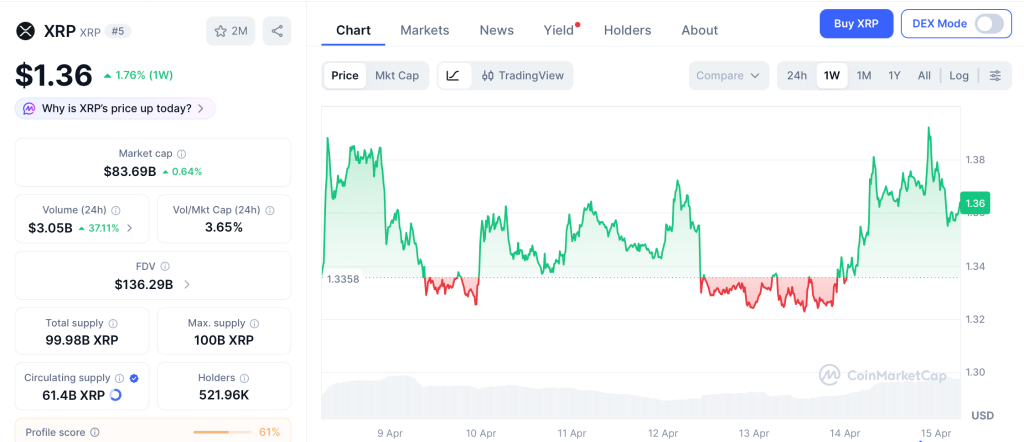
Task: Open the chart settings sliders icon
Action: tap(994, 76)
